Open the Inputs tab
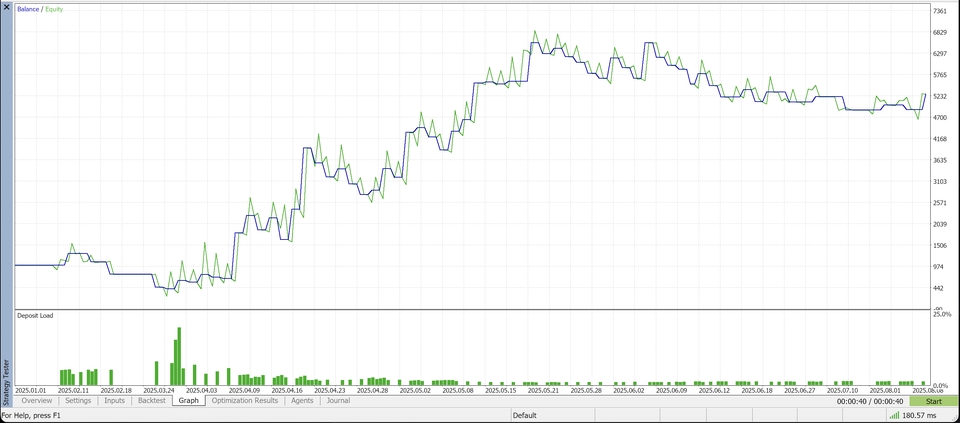The height and width of the screenshot is (423, 960). pos(115,401)
